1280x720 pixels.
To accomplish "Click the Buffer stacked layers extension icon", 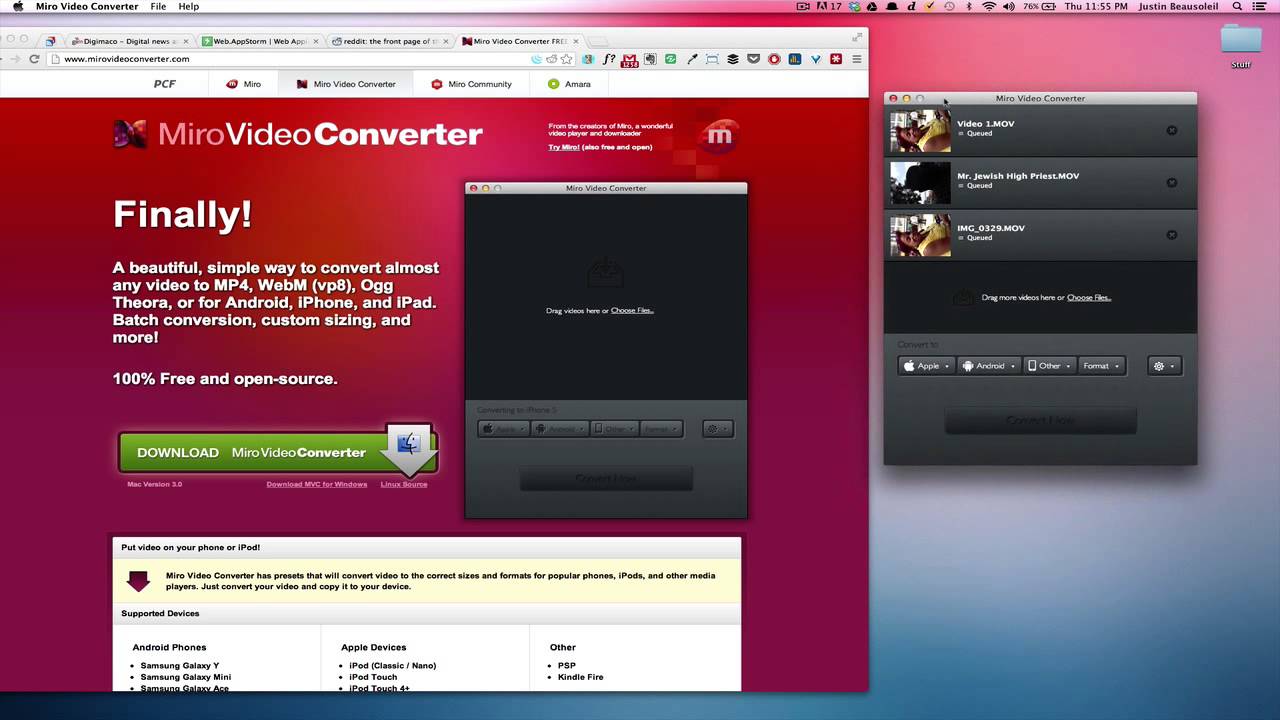I will tap(732, 59).
